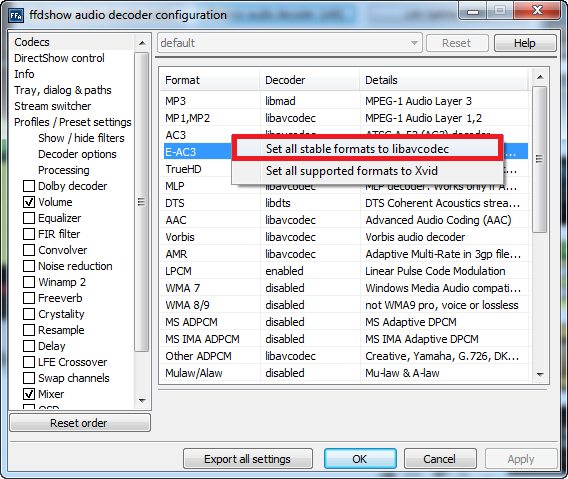The width and height of the screenshot is (568, 479).
Task: Open DirectShow control settings page
Action: [59, 58]
